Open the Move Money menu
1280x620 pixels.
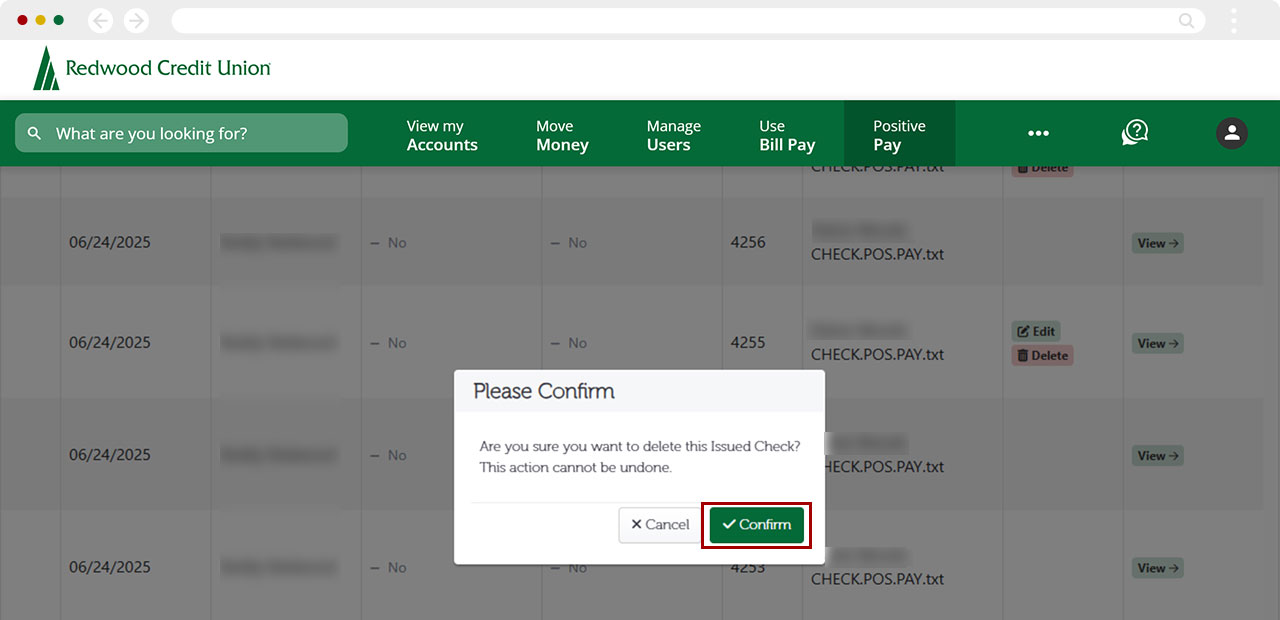point(562,135)
